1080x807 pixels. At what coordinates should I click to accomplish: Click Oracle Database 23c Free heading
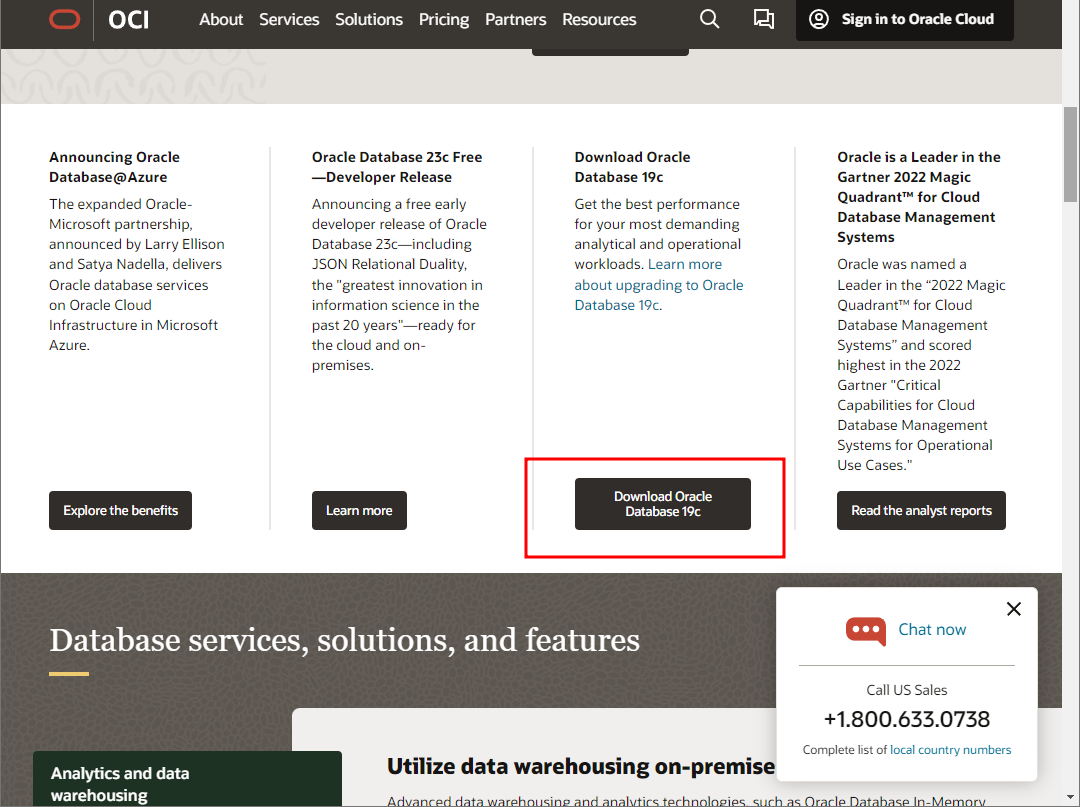click(x=397, y=167)
